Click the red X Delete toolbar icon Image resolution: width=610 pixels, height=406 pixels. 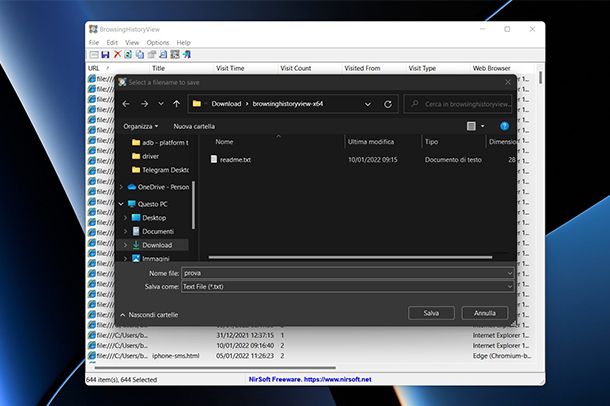pyautogui.click(x=117, y=54)
